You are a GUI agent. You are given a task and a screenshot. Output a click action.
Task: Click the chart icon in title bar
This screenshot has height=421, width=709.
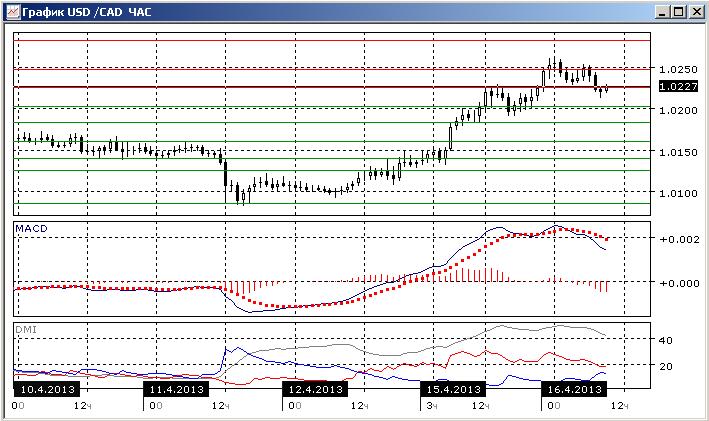[13, 12]
